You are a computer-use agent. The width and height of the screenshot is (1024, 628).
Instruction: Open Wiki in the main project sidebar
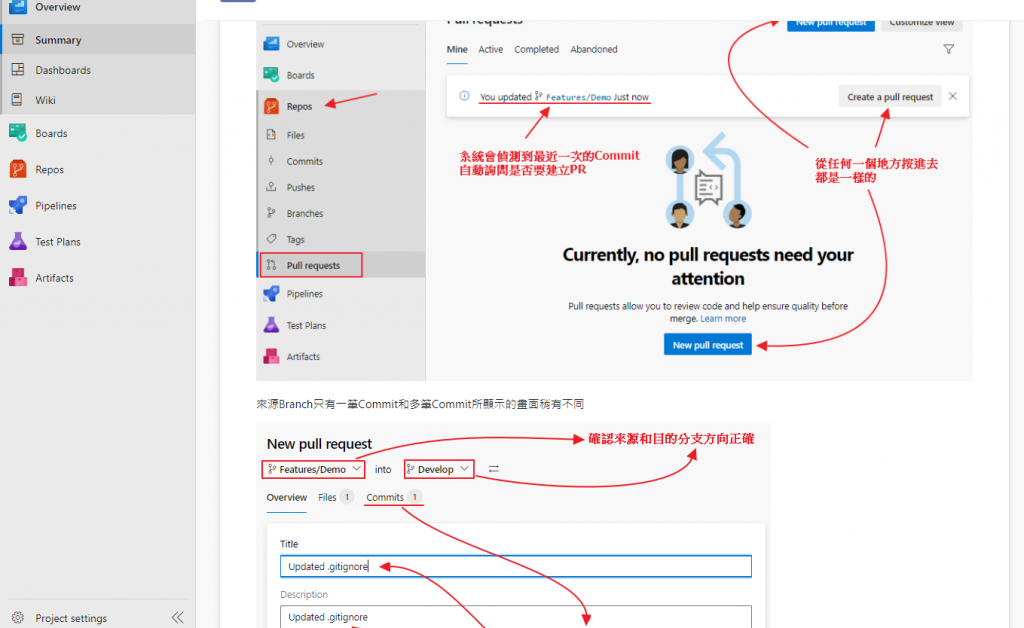(98, 100)
